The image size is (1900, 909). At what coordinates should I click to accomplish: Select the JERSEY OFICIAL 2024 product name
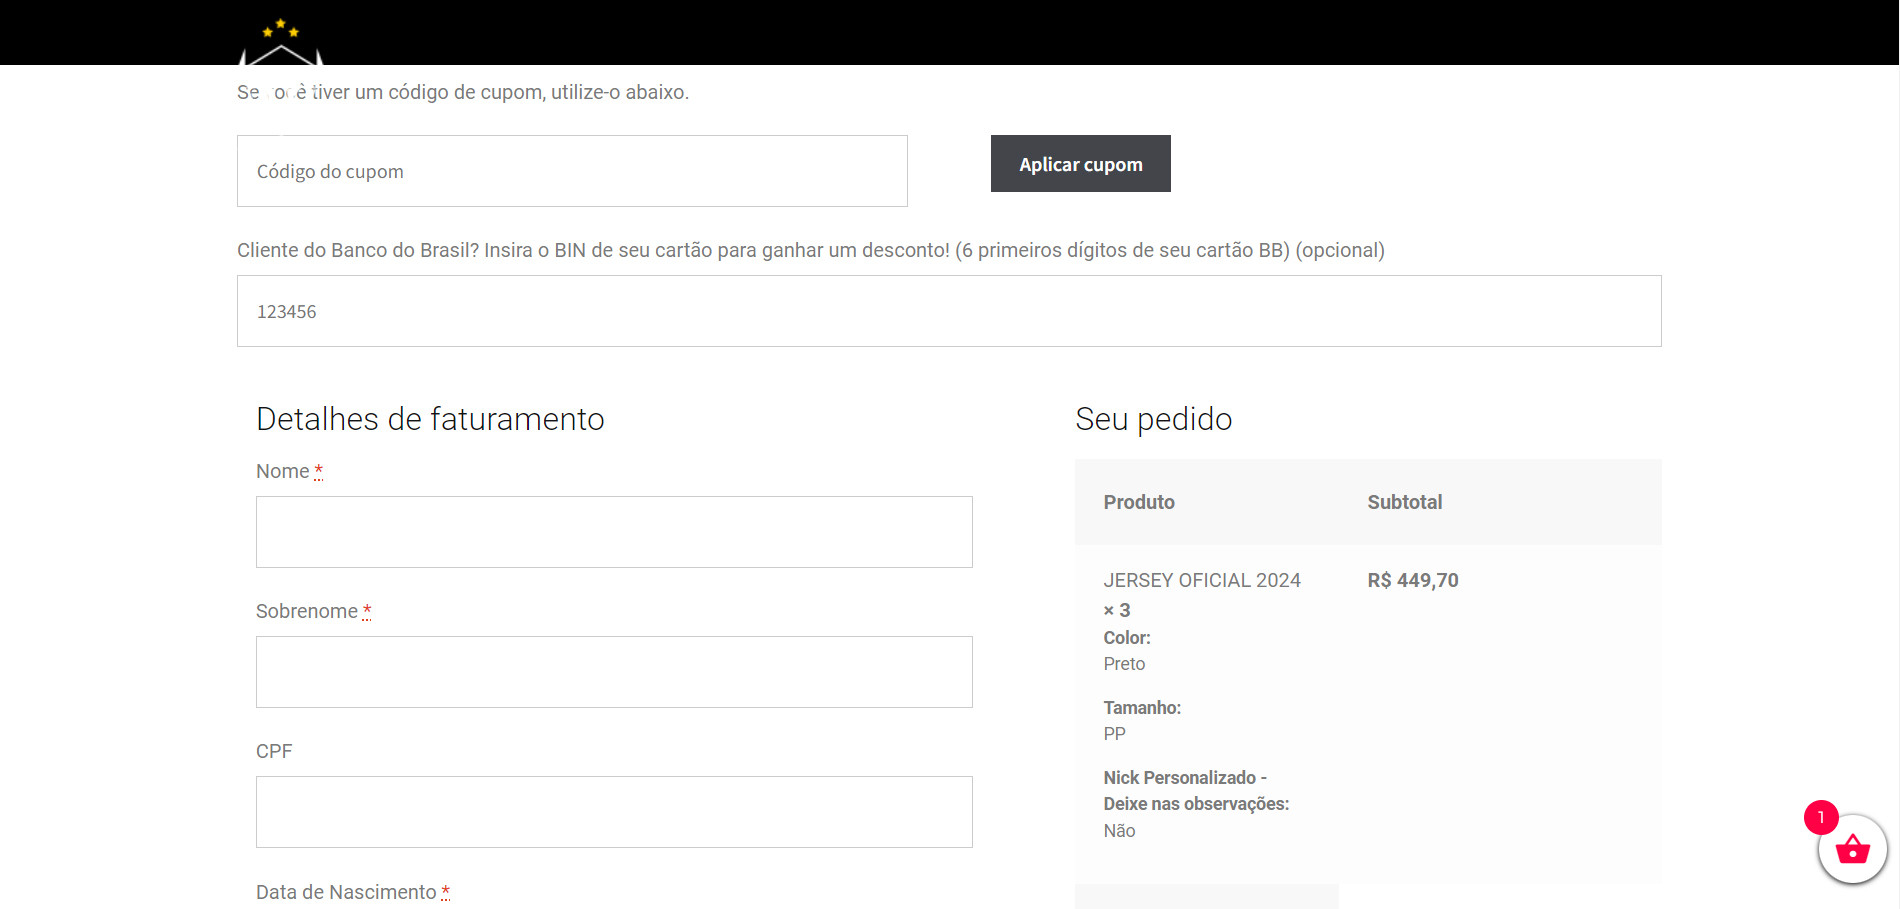coord(1202,580)
